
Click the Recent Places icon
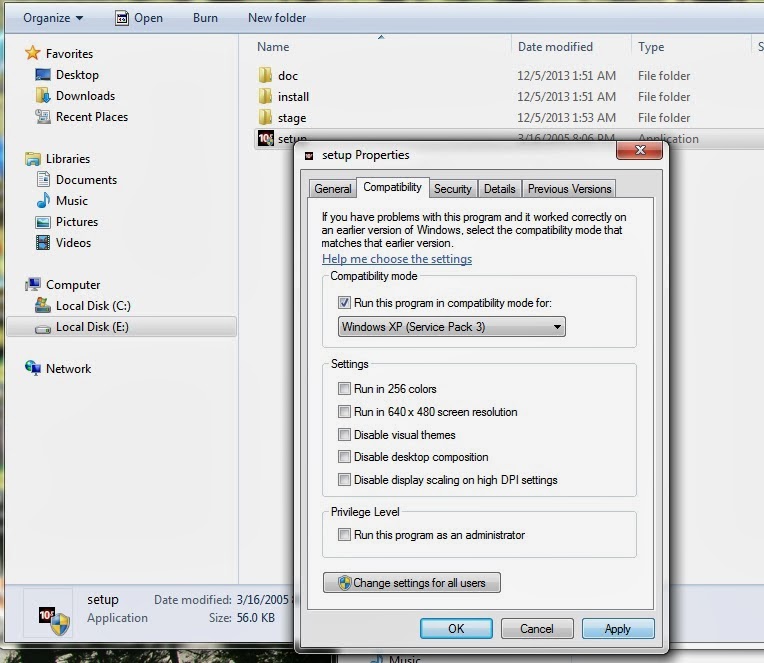(x=43, y=116)
